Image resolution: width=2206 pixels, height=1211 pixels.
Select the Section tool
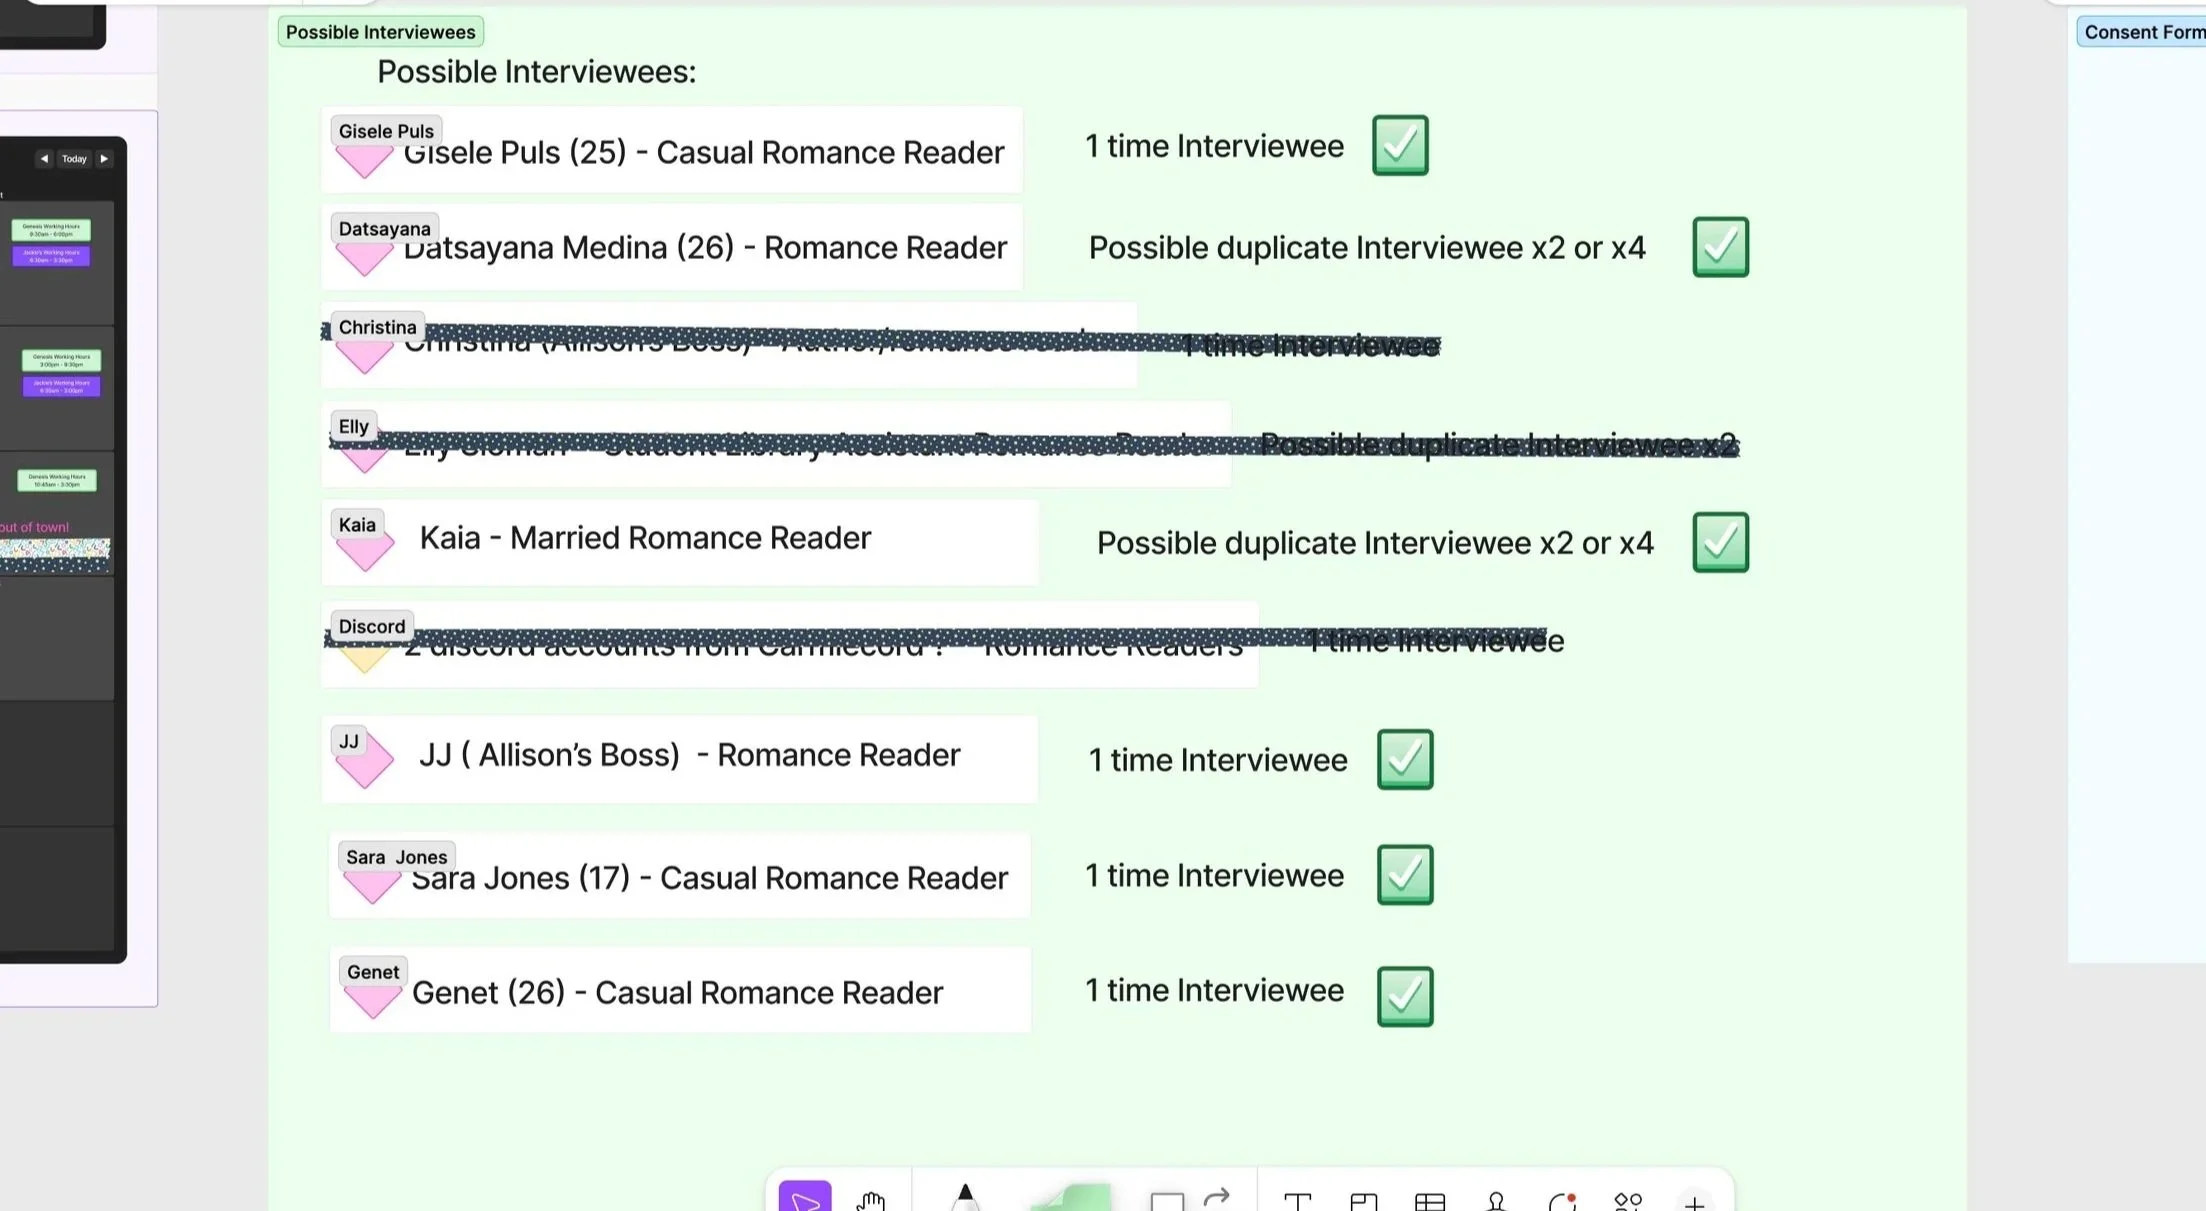coord(1363,1201)
